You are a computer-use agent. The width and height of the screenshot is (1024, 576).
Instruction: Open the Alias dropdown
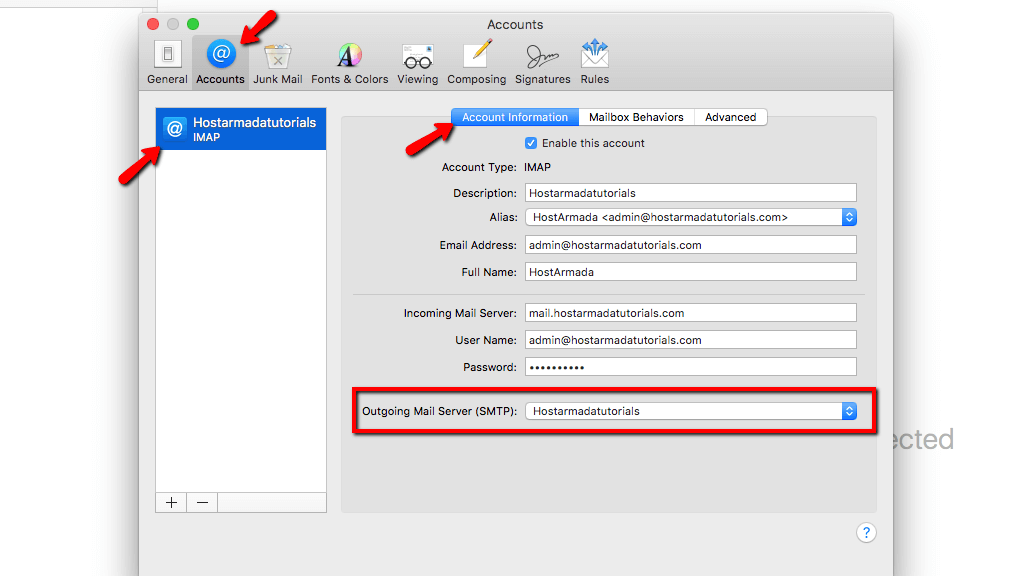pos(691,217)
